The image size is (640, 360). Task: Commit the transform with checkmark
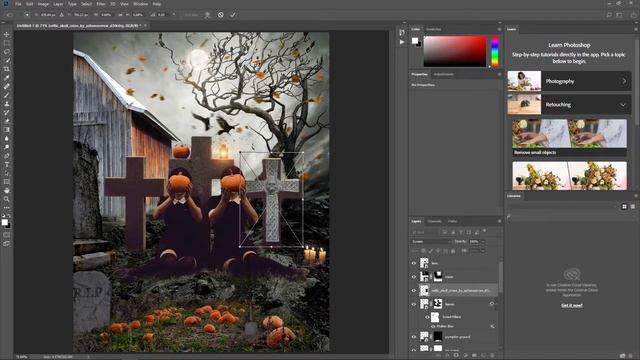[x=233, y=15]
